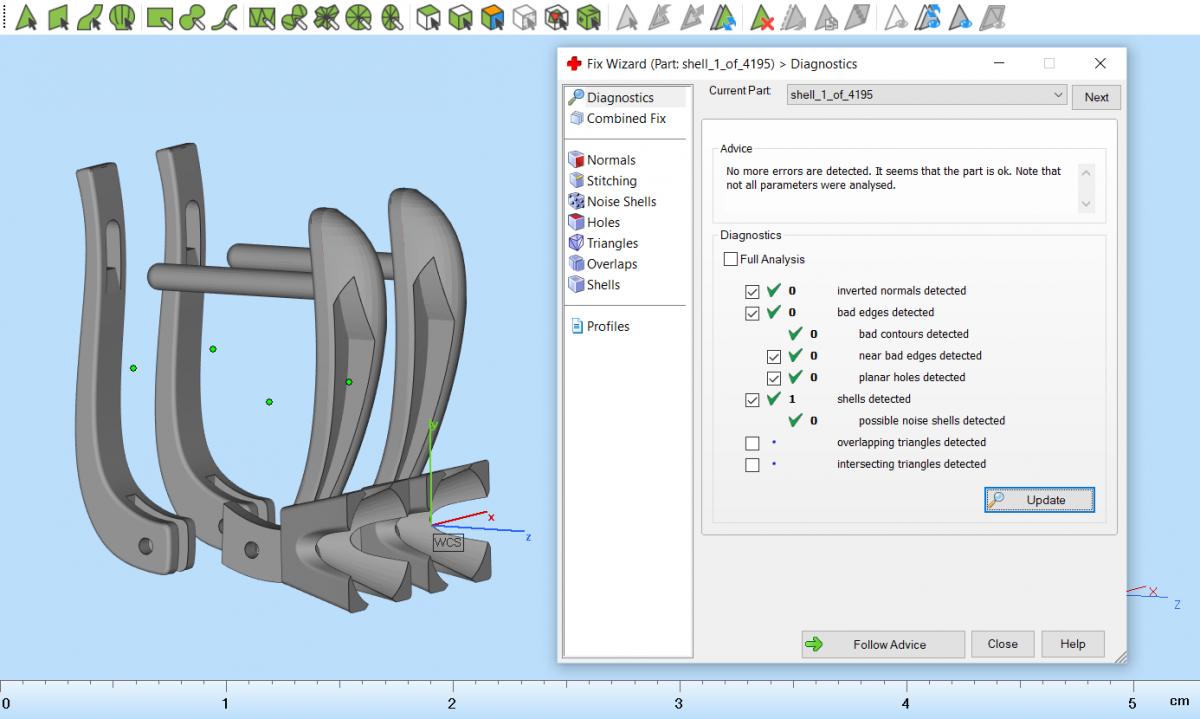
Task: Open the Normals fix page
Action: [x=610, y=160]
